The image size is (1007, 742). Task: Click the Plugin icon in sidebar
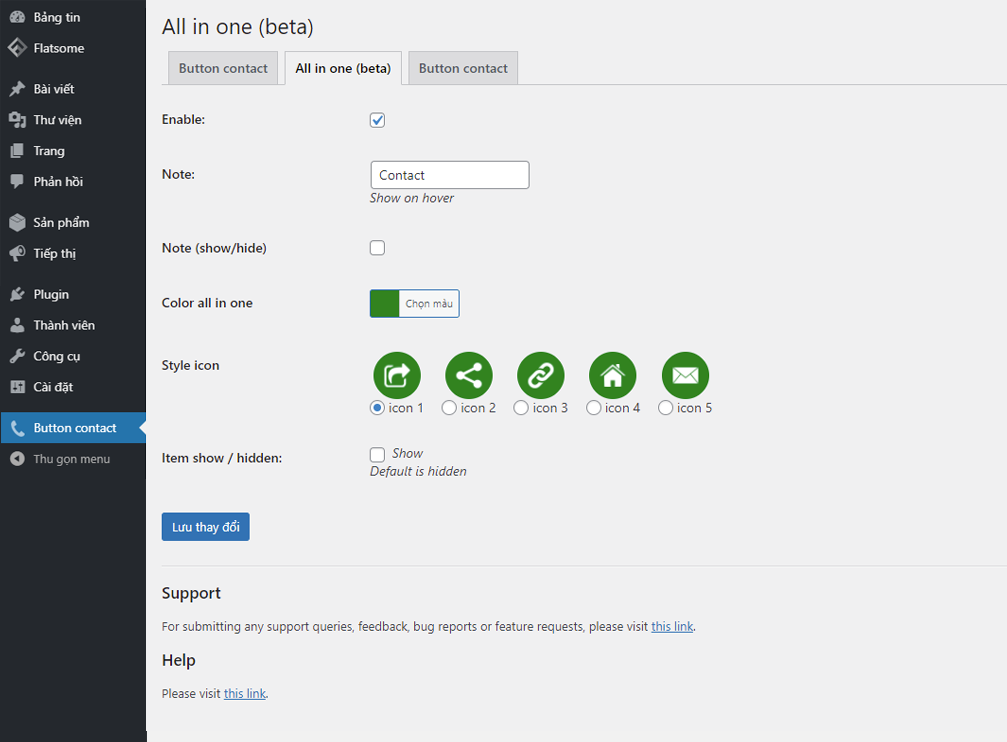pyautogui.click(x=17, y=294)
